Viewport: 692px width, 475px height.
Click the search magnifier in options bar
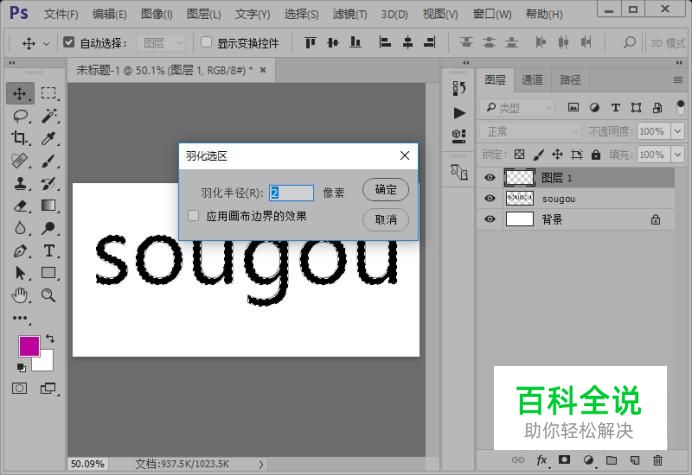click(x=629, y=42)
